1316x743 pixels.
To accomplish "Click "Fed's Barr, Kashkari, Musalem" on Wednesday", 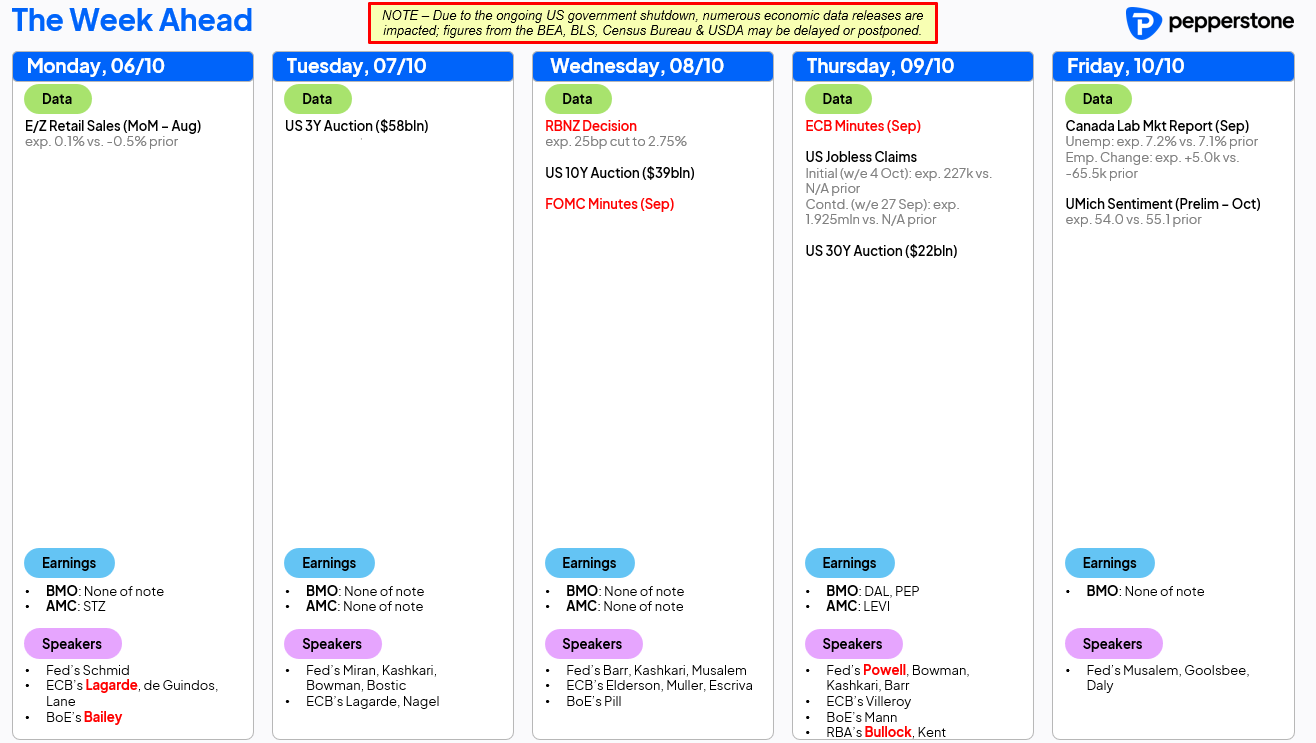I will tap(656, 670).
